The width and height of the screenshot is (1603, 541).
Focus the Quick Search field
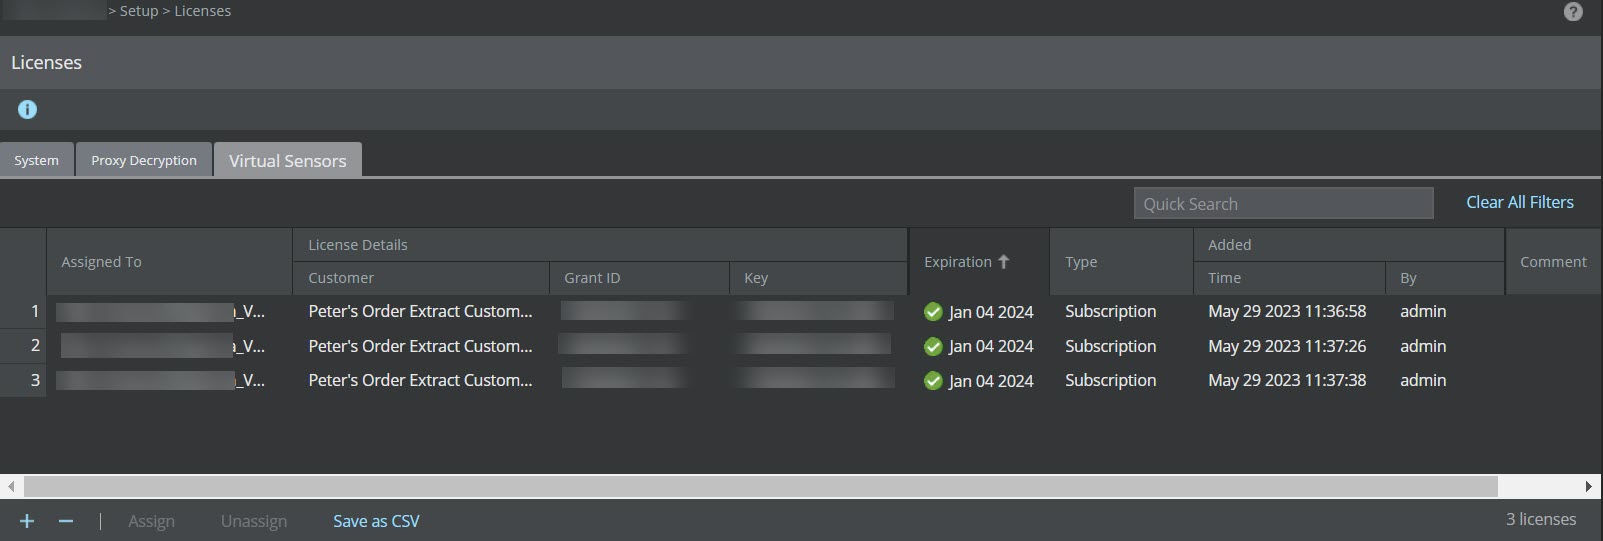pos(1283,203)
